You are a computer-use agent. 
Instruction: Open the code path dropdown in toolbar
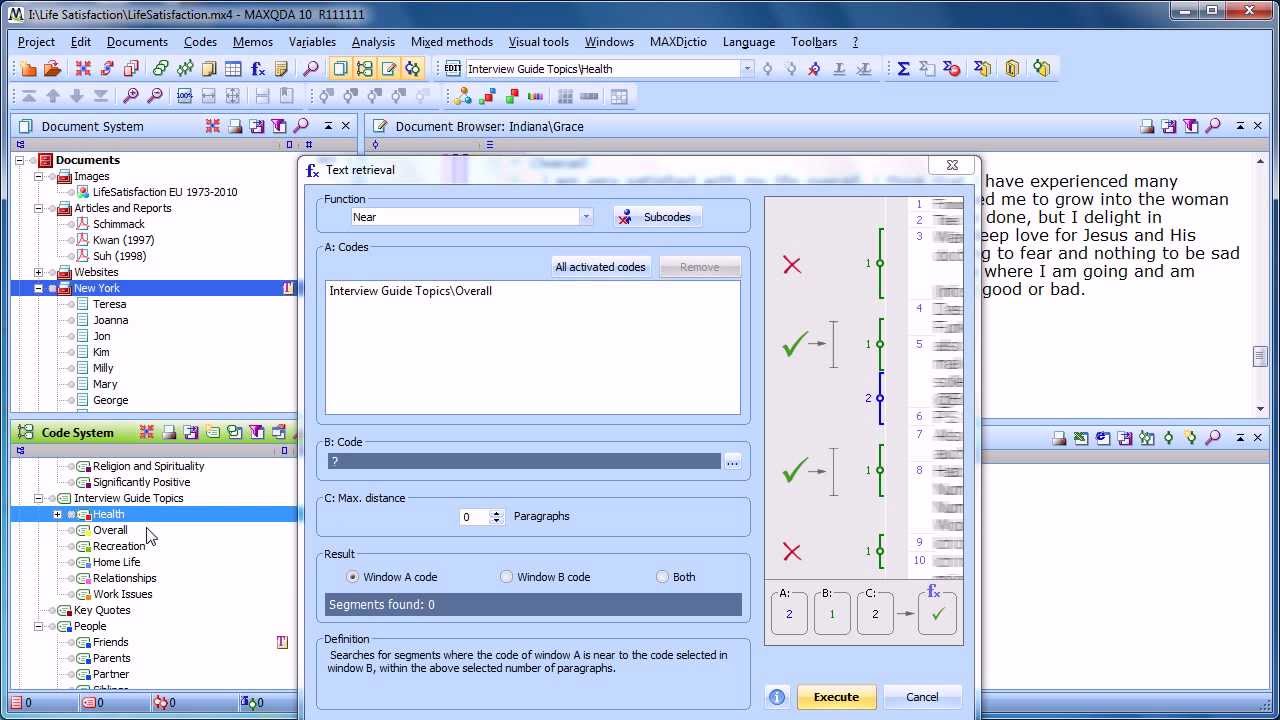747,69
